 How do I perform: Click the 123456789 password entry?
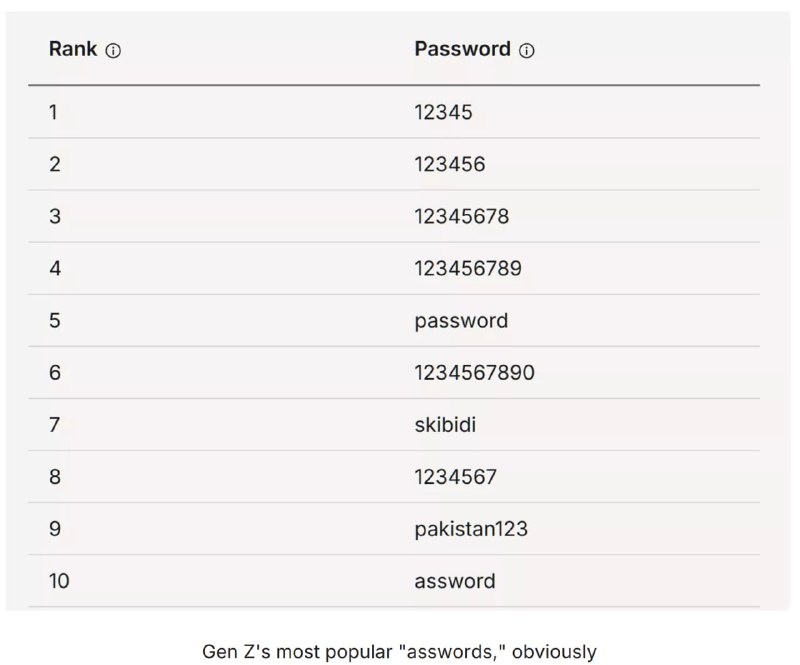[468, 269]
